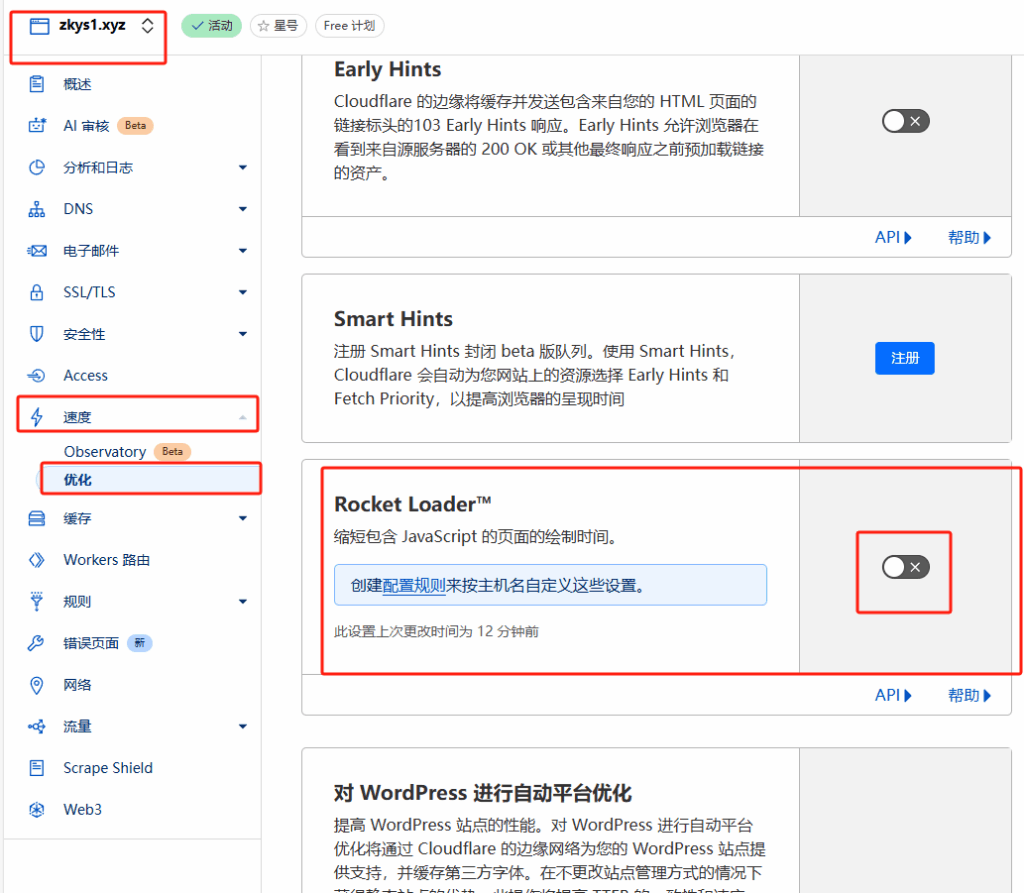Click the SSL/TLS padlock icon
This screenshot has width=1024, height=893.
[x=37, y=292]
